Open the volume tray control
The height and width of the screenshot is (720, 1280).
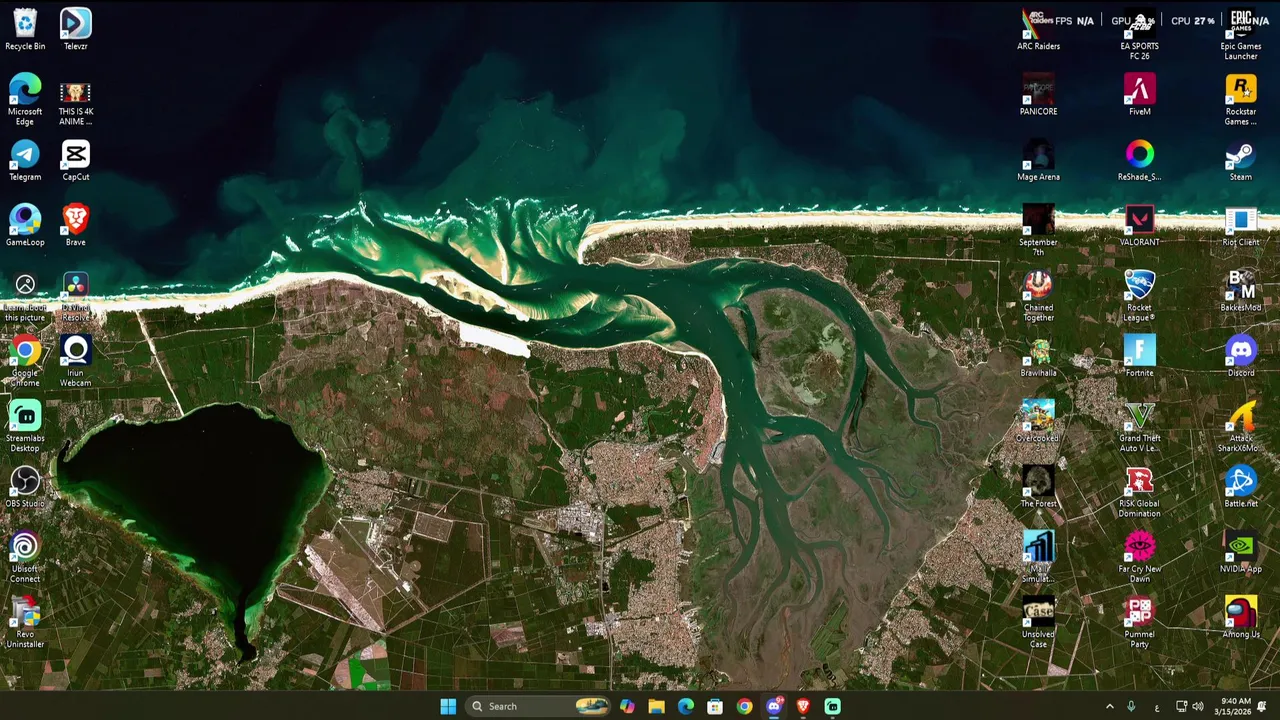click(1198, 706)
